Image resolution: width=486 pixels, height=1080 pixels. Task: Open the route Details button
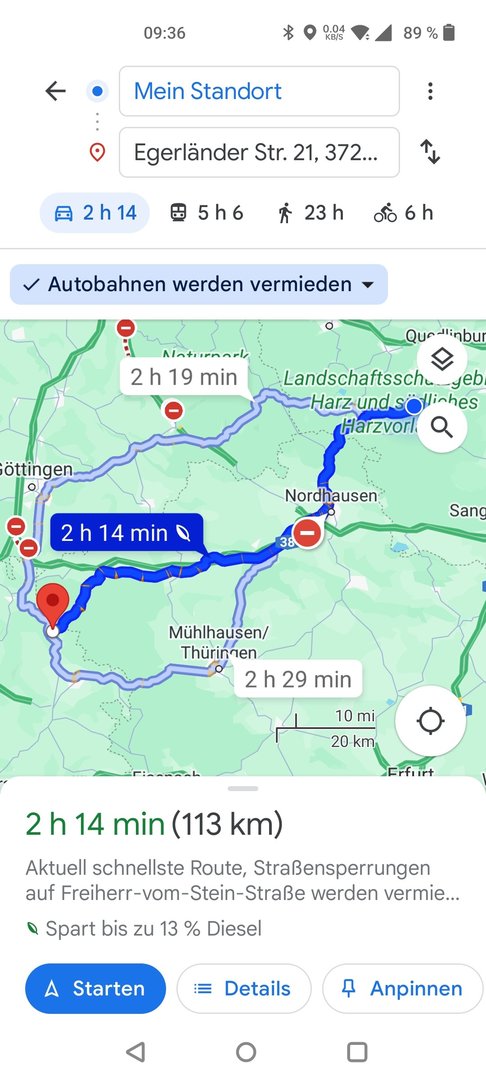[x=244, y=988]
